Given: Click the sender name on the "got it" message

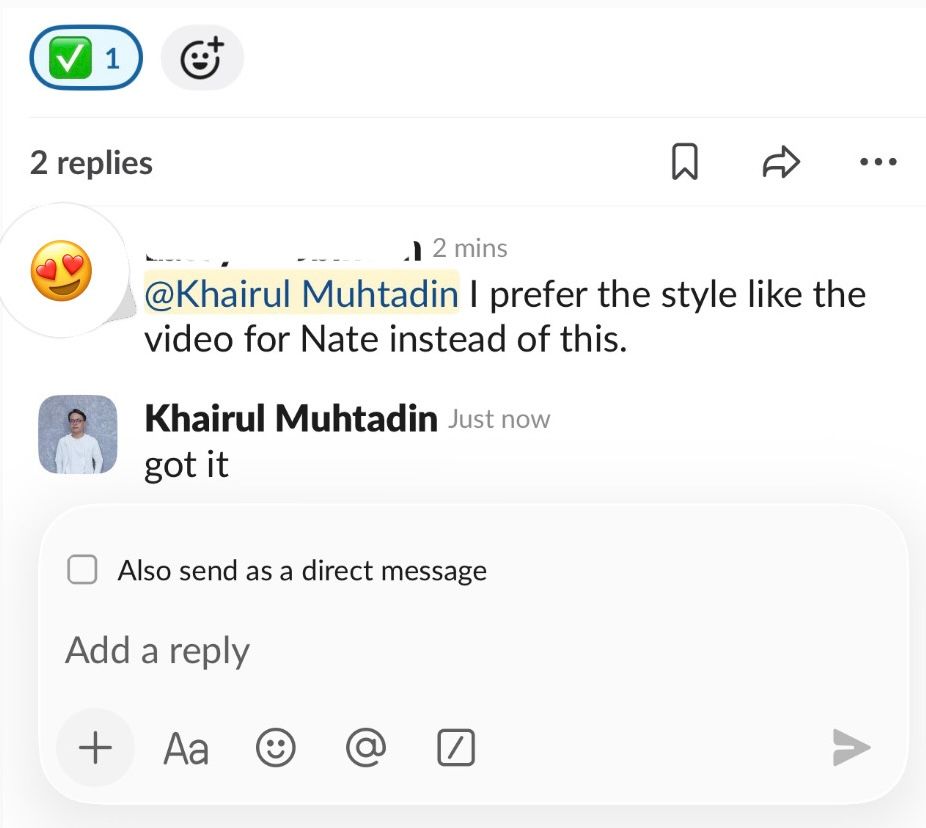Looking at the screenshot, I should point(290,419).
